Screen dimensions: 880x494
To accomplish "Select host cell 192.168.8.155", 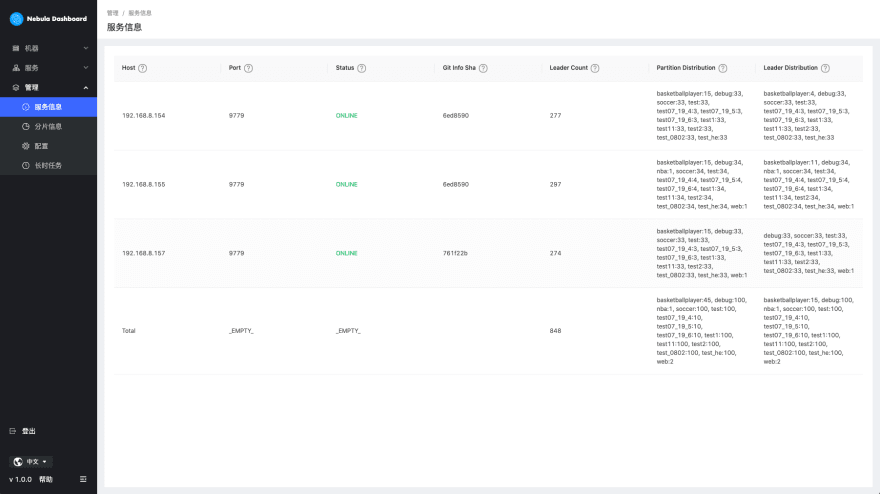I will click(144, 184).
